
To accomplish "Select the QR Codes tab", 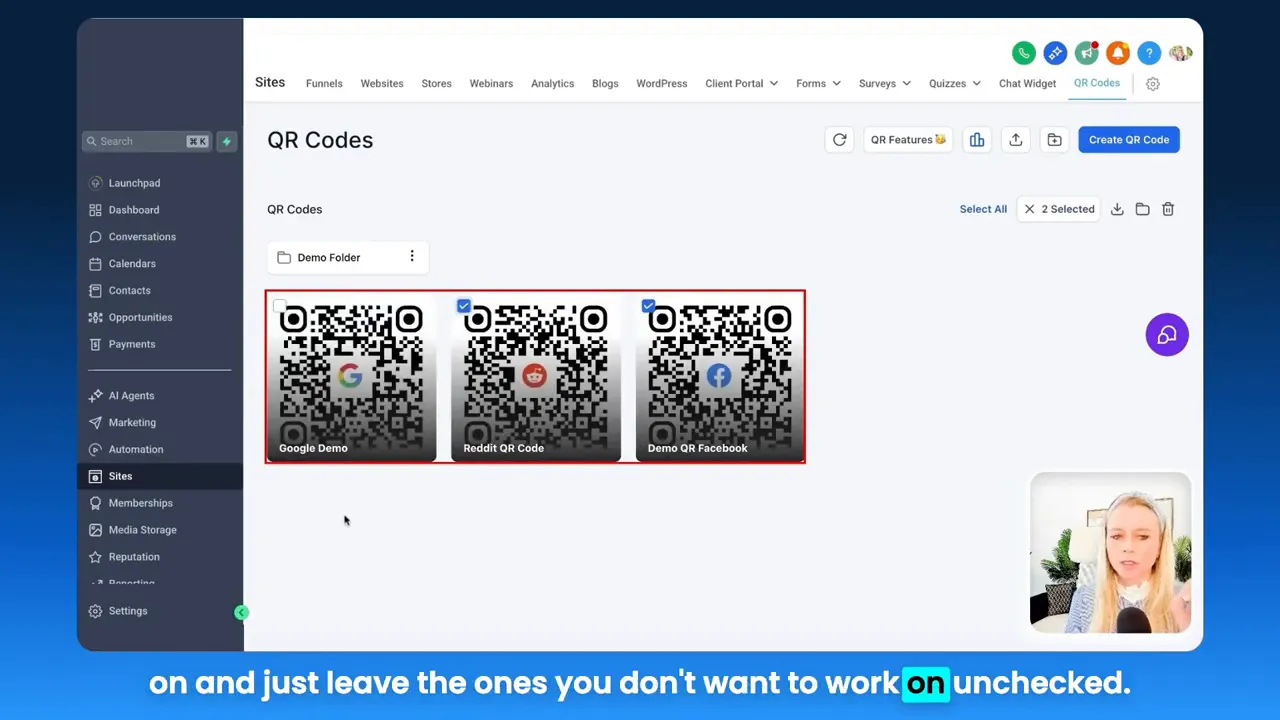I will pyautogui.click(x=1097, y=83).
